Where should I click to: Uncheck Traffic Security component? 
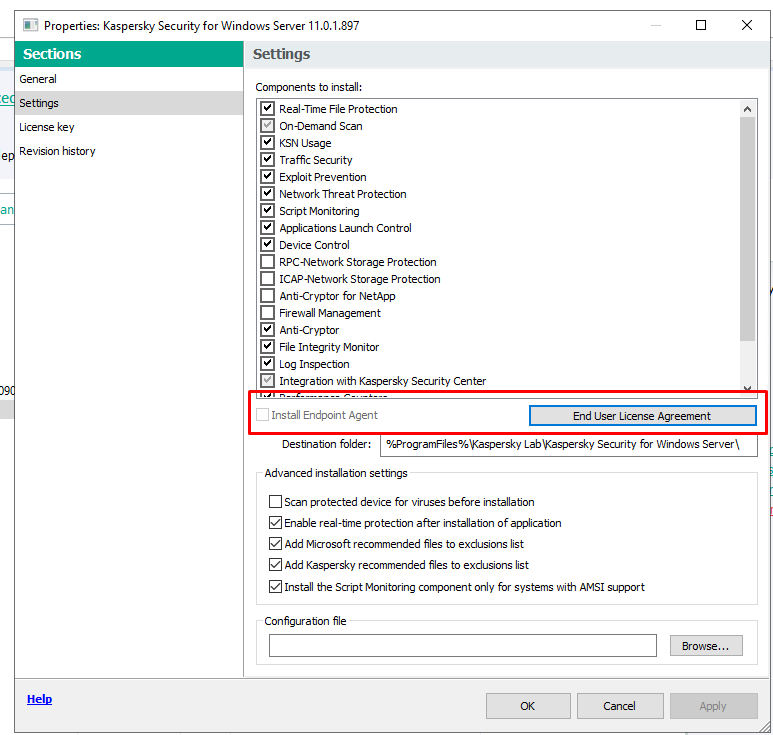pyautogui.click(x=267, y=159)
